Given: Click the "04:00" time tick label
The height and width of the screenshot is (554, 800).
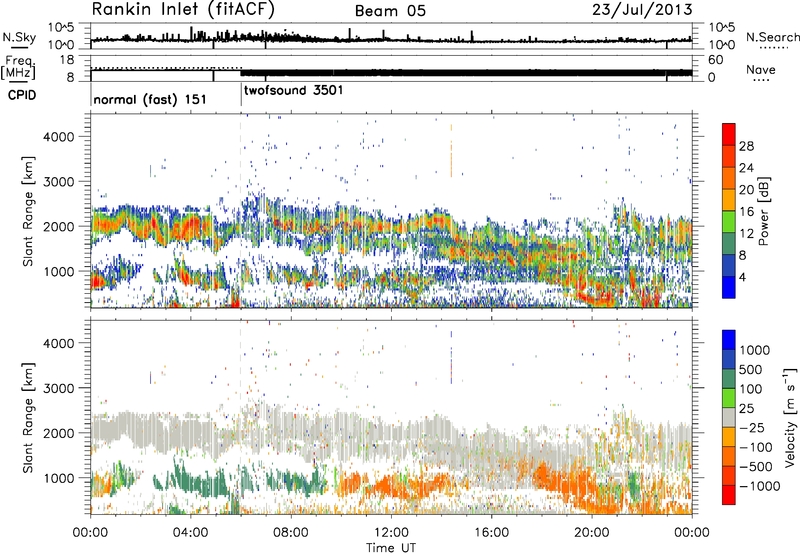Looking at the screenshot, I should (190, 533).
